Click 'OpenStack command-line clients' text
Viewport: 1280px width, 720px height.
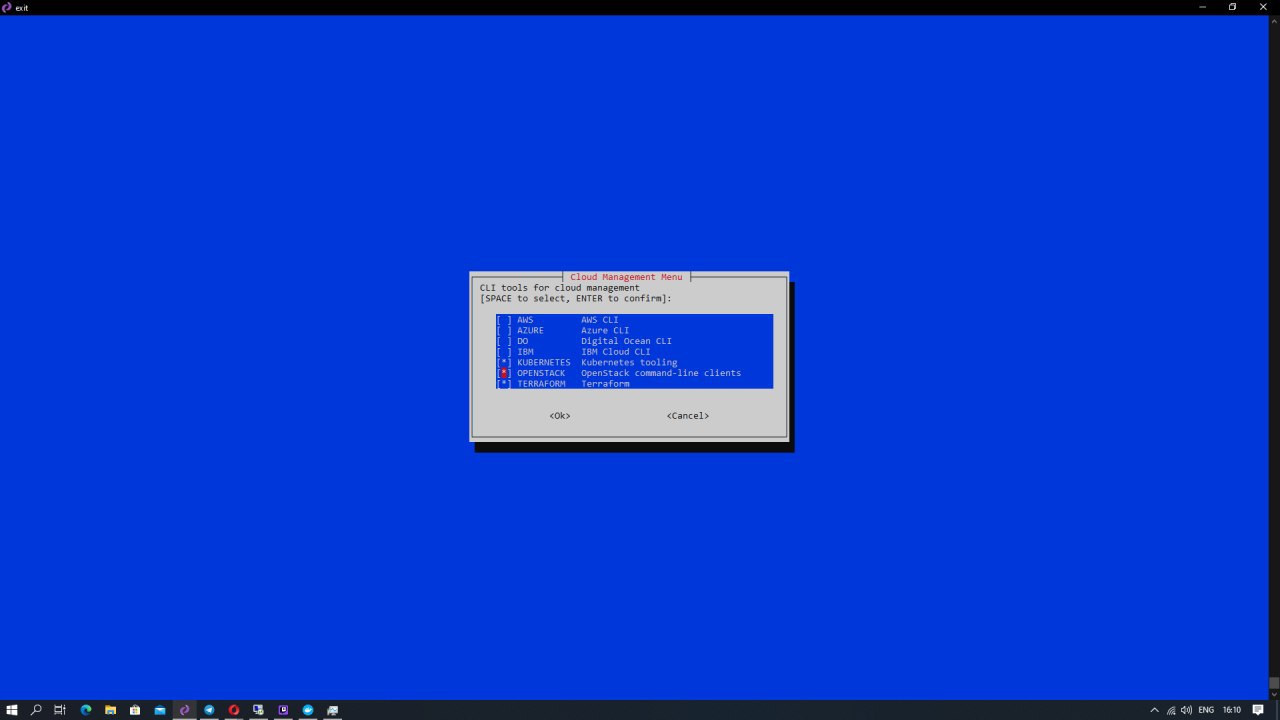coord(661,373)
